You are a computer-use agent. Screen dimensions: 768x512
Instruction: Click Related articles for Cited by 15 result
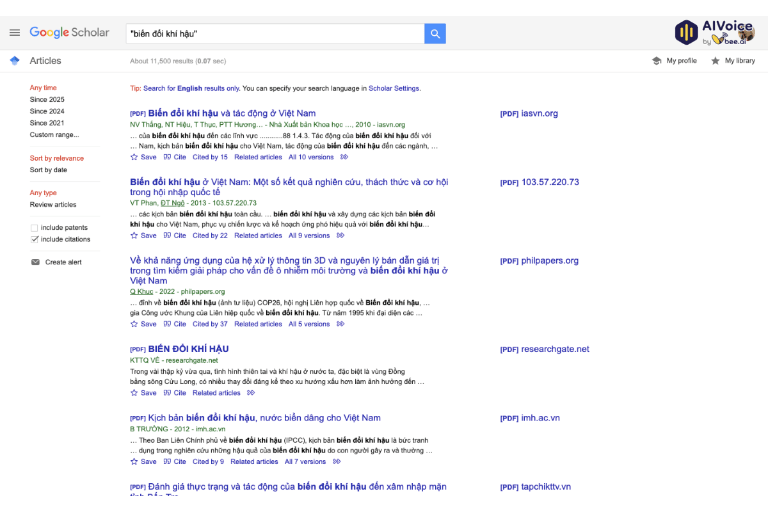coord(258,157)
